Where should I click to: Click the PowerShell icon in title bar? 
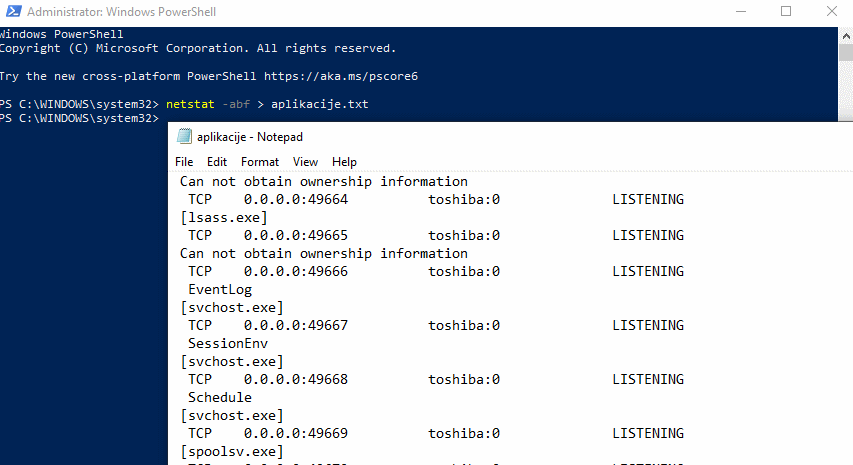coord(10,13)
